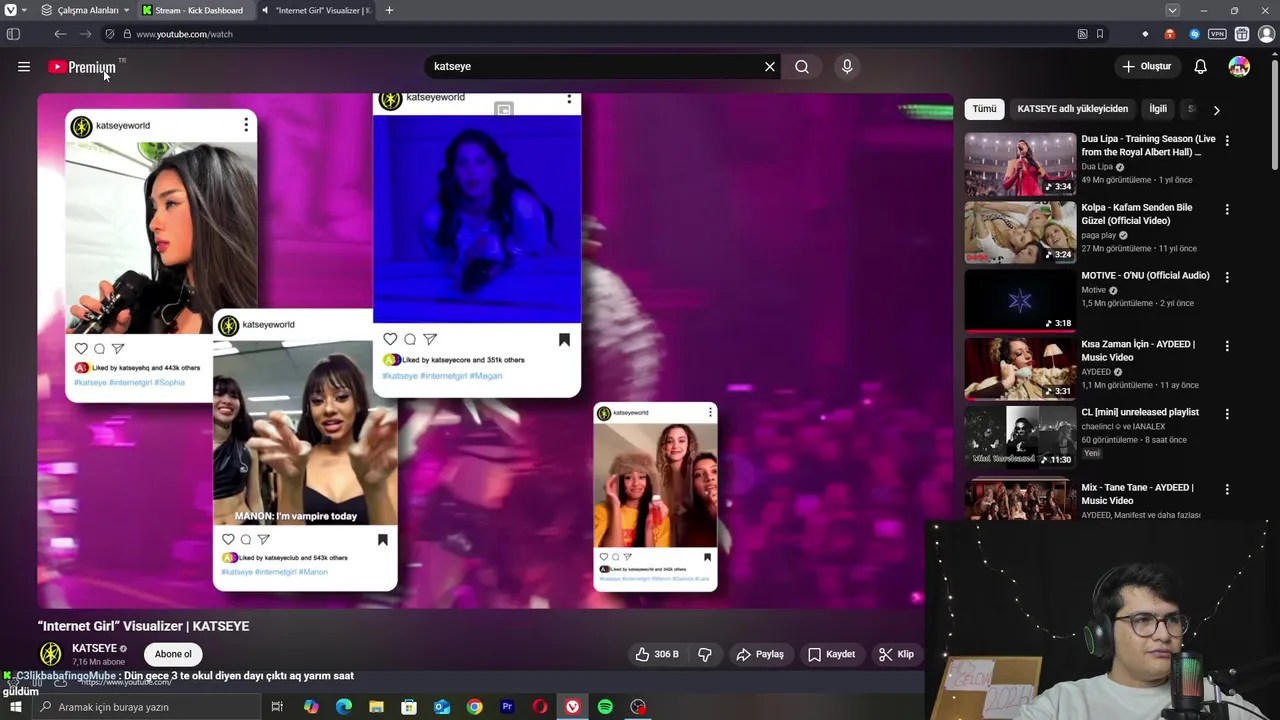Launch Microsoft Edge from taskbar
Image resolution: width=1280 pixels, height=720 pixels.
pyautogui.click(x=344, y=707)
